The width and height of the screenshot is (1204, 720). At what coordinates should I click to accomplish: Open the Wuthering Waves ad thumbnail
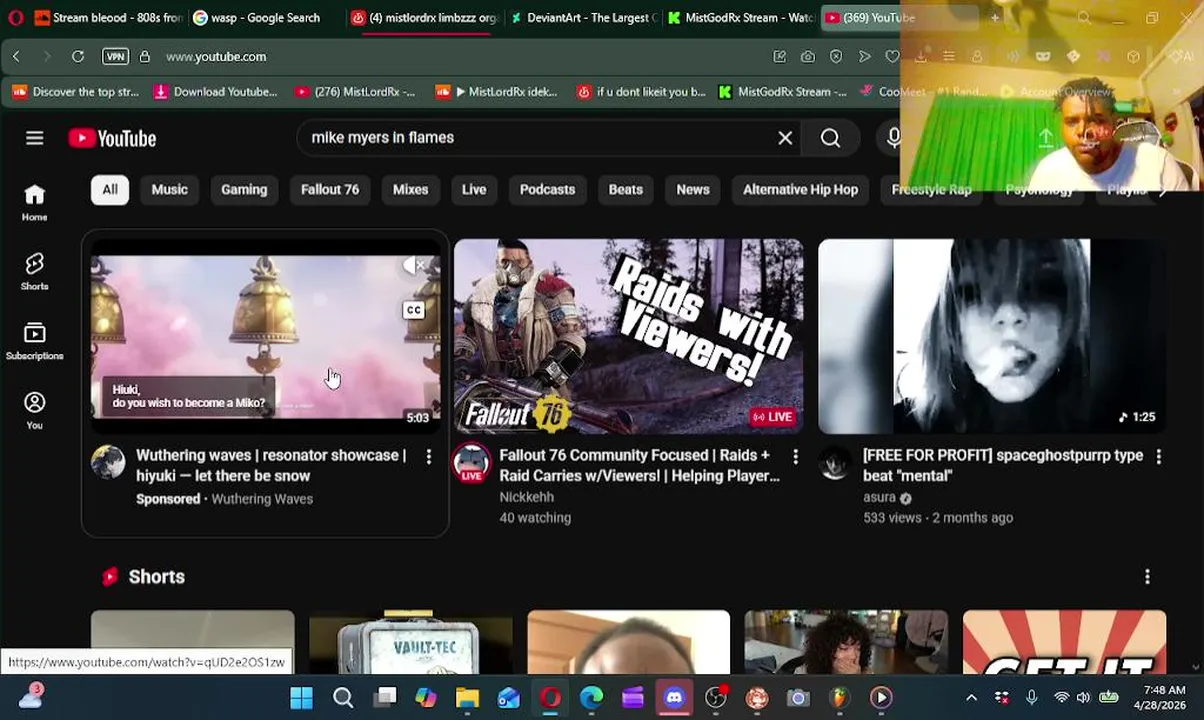tap(265, 336)
